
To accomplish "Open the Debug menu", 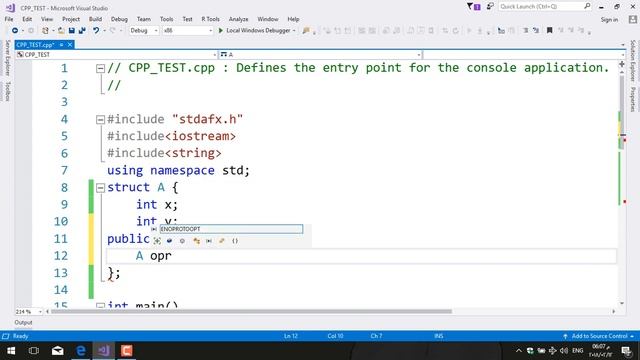I will (119, 19).
